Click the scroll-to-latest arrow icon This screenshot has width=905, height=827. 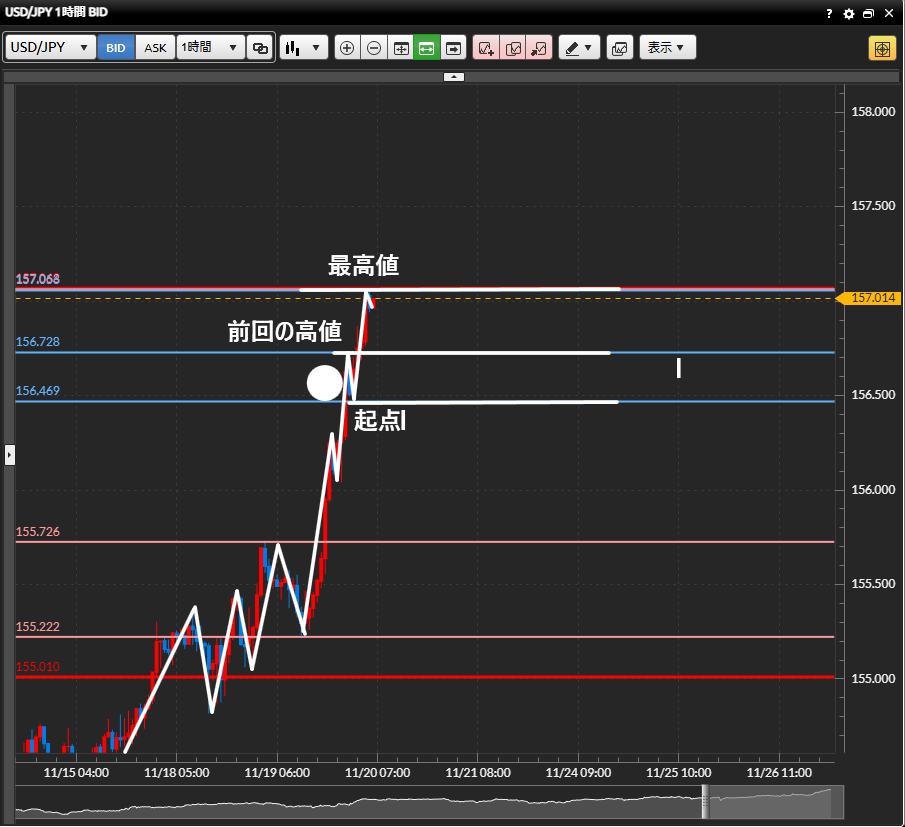454,48
